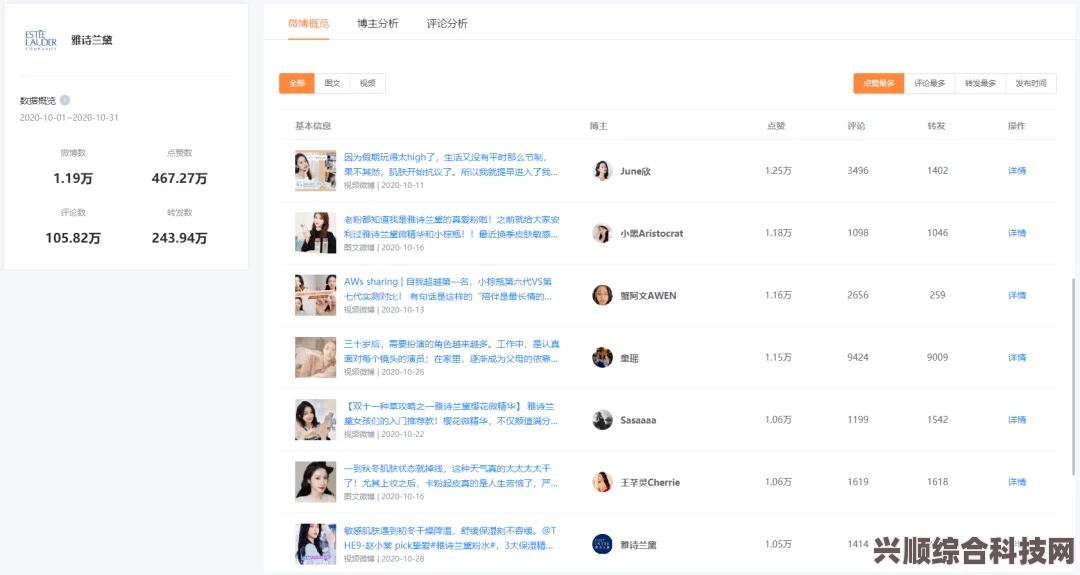This screenshot has height=575, width=1080.
Task: Click the blogger name June欣
Action: (x=635, y=171)
